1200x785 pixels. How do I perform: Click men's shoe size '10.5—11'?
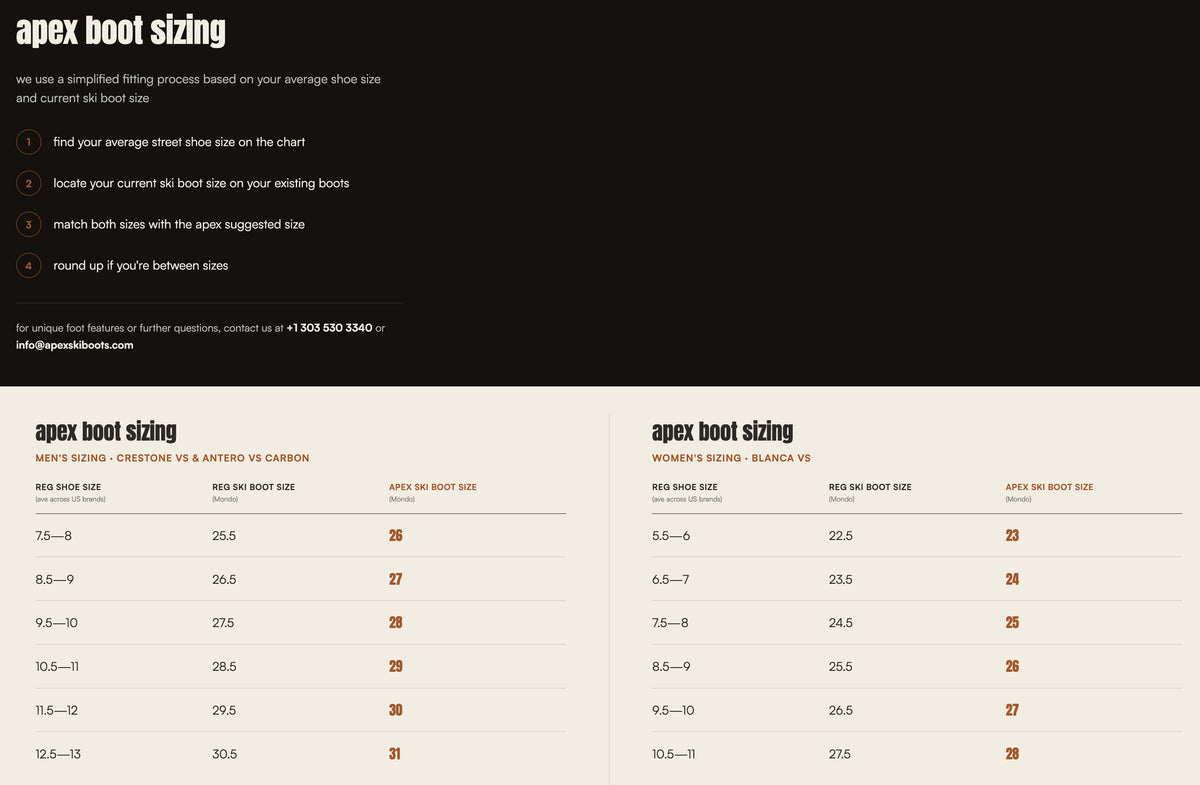(x=57, y=667)
